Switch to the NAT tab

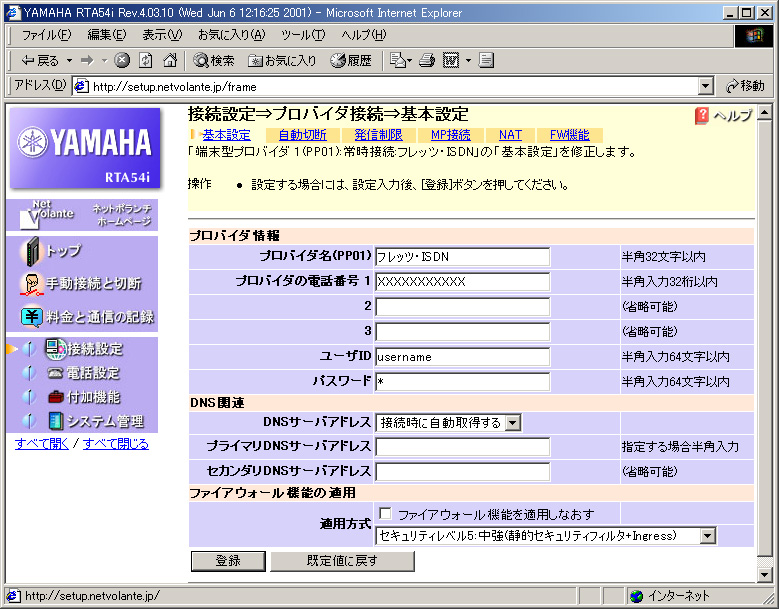coord(510,135)
